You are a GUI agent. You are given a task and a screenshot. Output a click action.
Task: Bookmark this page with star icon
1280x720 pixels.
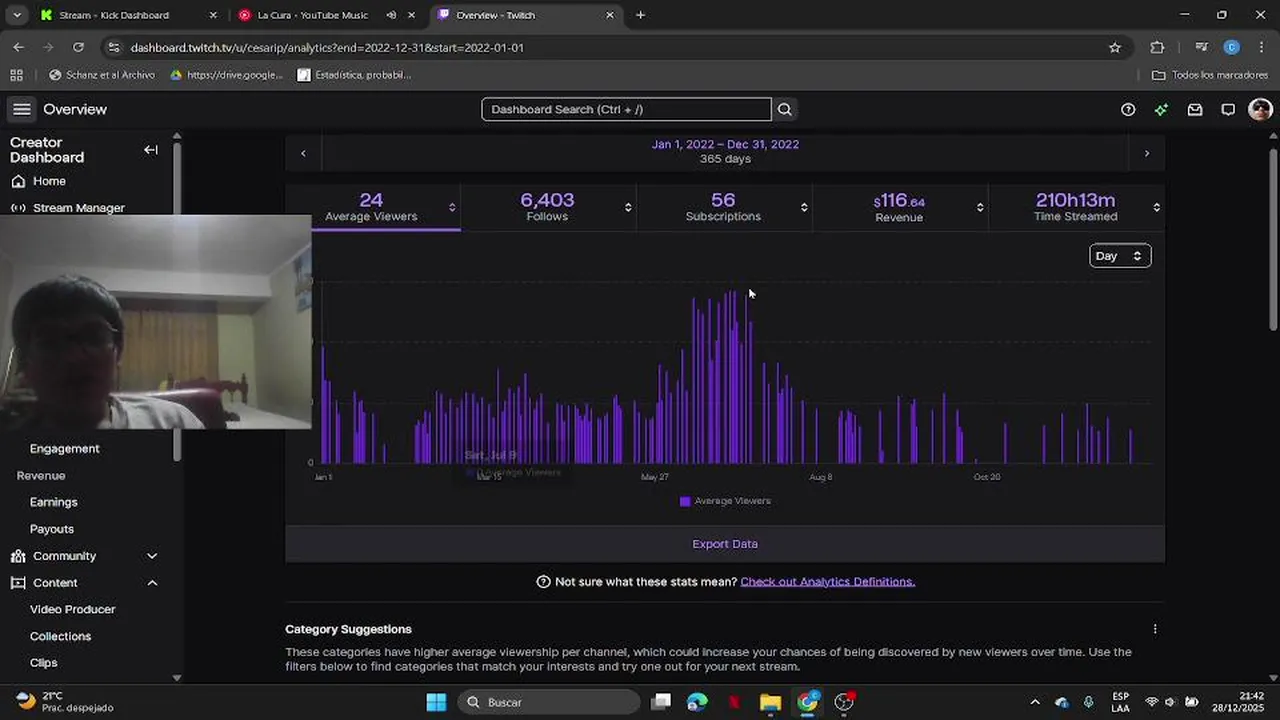coord(1115,47)
